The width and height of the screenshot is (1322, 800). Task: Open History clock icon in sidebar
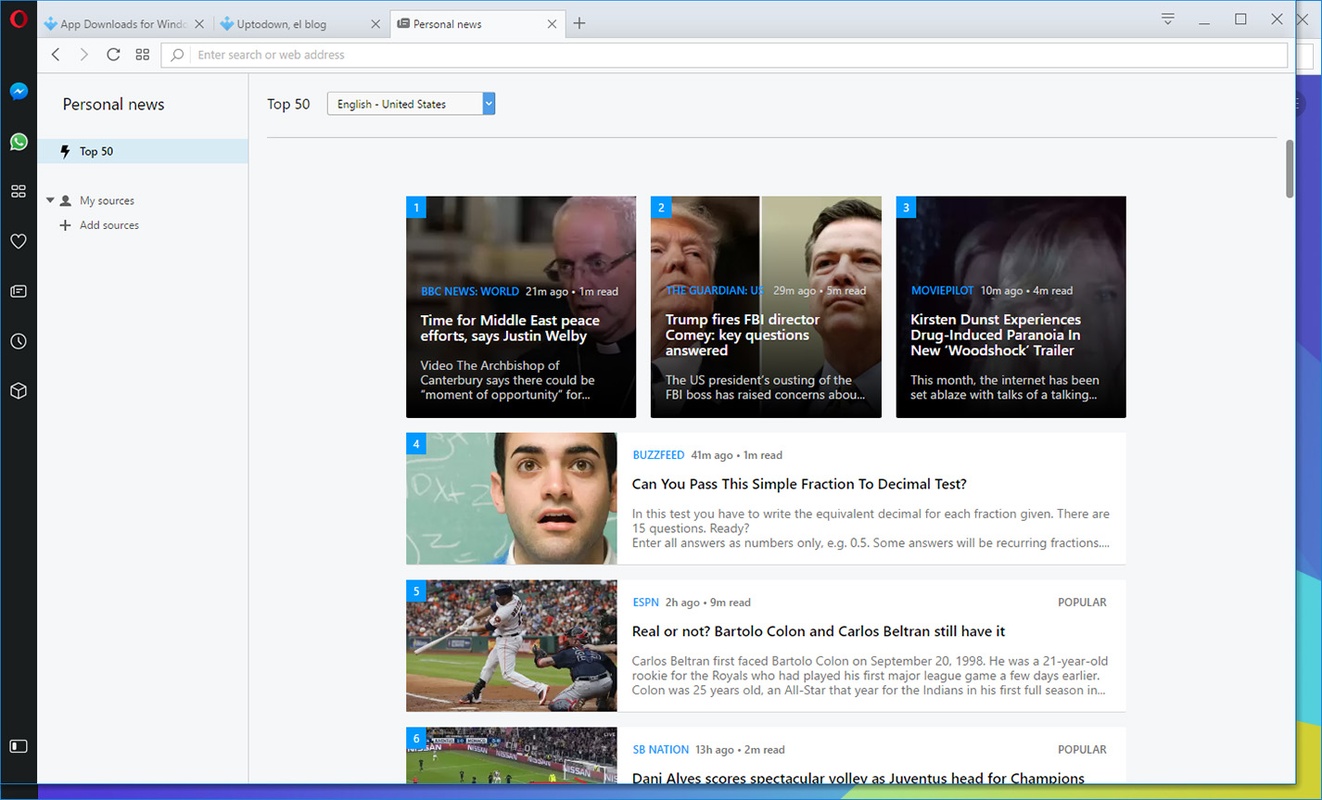coord(18,341)
